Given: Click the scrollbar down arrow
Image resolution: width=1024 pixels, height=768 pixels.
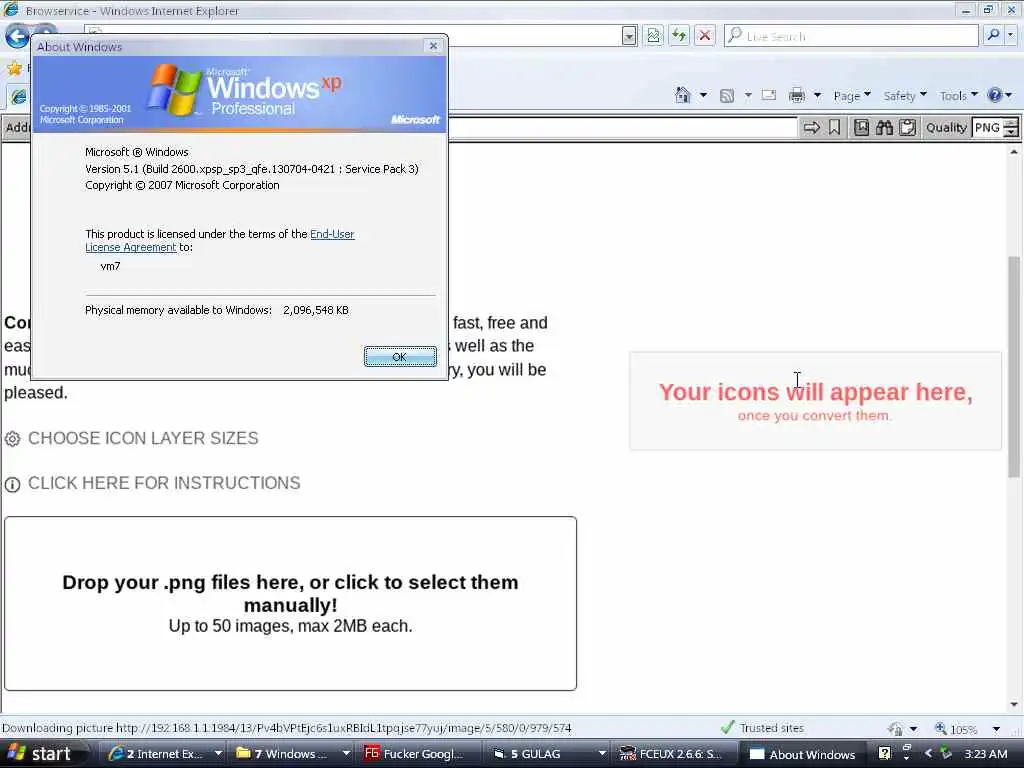Looking at the screenshot, I should click(1014, 705).
